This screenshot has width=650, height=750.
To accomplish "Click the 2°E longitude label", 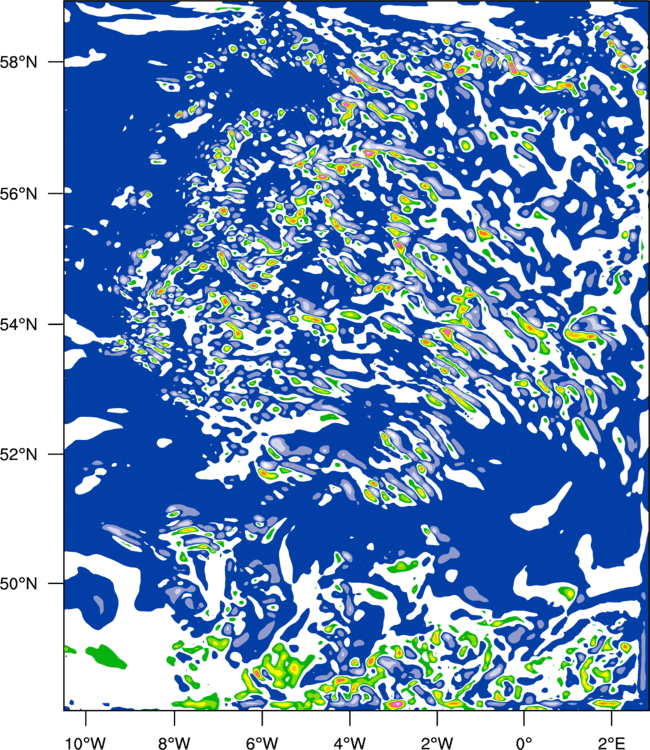I will click(x=612, y=743).
